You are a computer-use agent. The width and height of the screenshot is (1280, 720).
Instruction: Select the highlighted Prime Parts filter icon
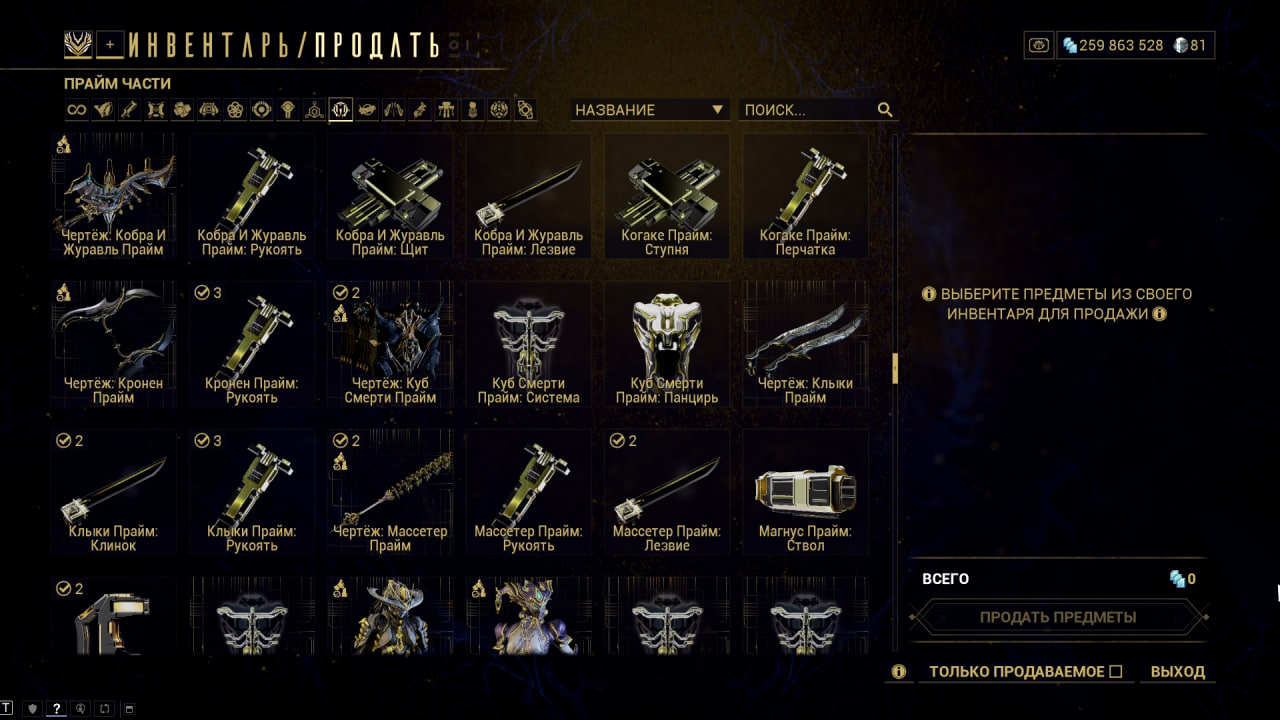coord(341,110)
